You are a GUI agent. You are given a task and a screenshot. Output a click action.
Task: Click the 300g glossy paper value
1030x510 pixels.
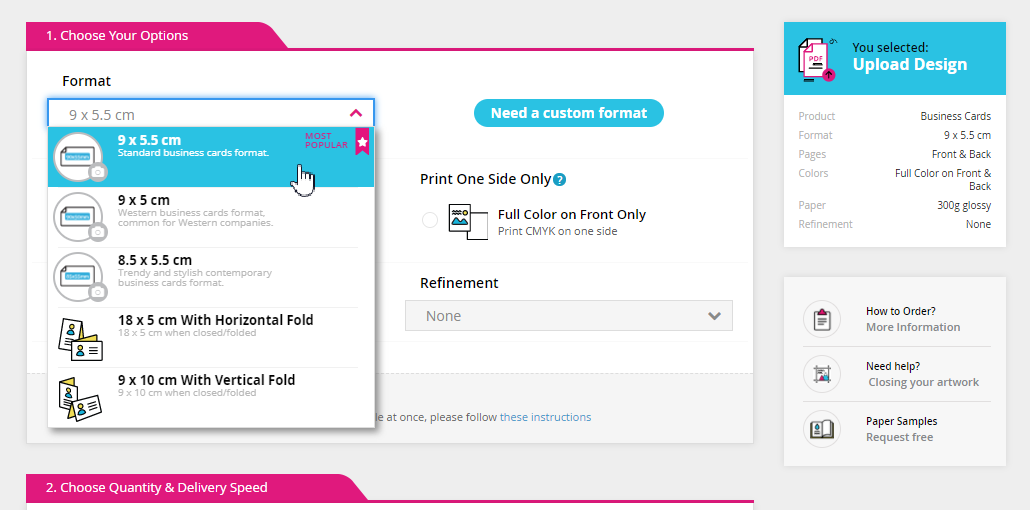point(964,205)
